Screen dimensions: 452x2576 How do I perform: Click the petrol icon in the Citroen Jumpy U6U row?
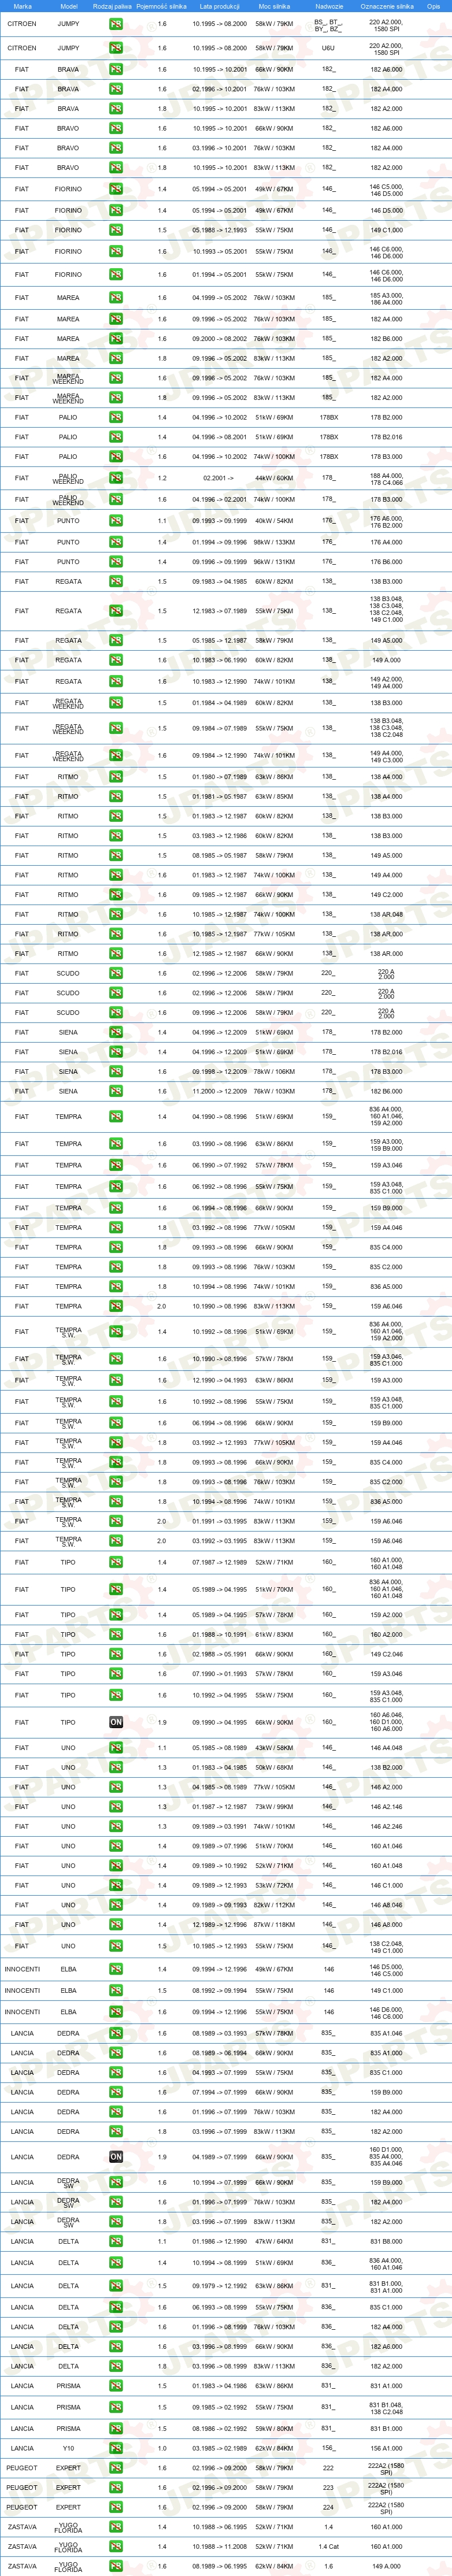[116, 48]
